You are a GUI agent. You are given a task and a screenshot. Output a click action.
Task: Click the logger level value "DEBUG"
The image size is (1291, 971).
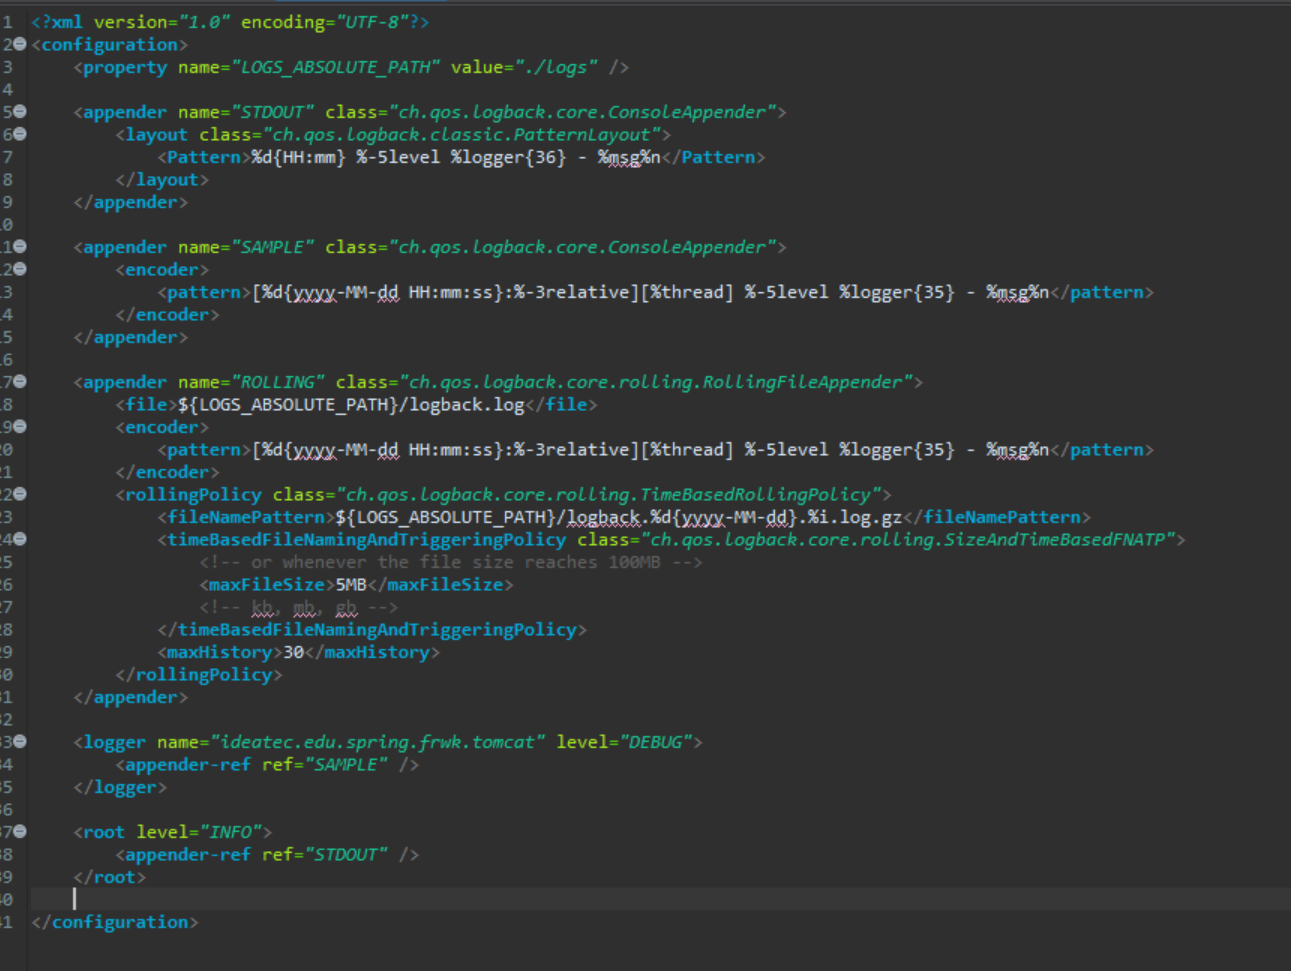pos(655,742)
